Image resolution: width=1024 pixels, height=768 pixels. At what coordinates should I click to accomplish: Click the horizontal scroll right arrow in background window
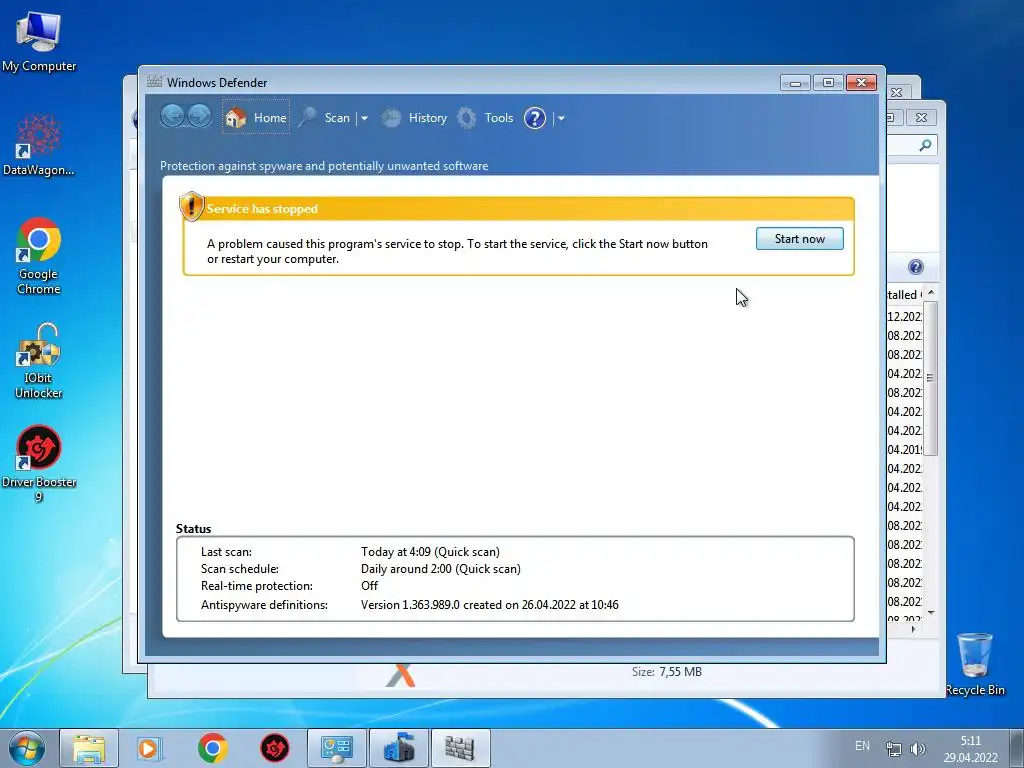coord(913,630)
